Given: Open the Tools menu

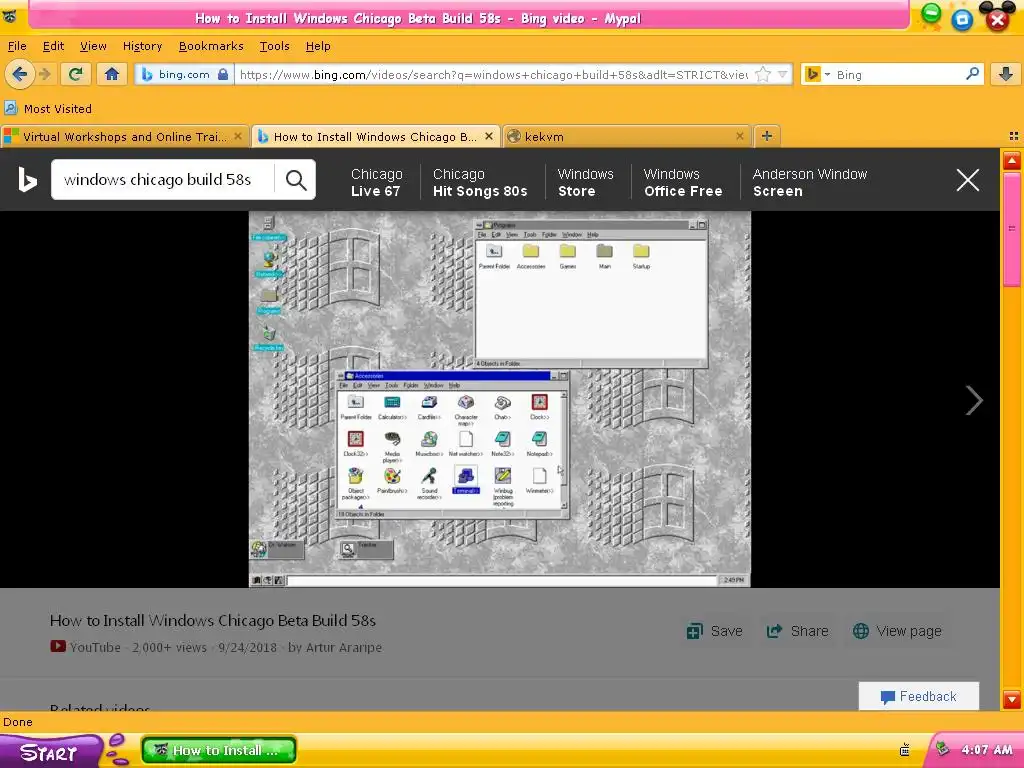Looking at the screenshot, I should coord(274,46).
